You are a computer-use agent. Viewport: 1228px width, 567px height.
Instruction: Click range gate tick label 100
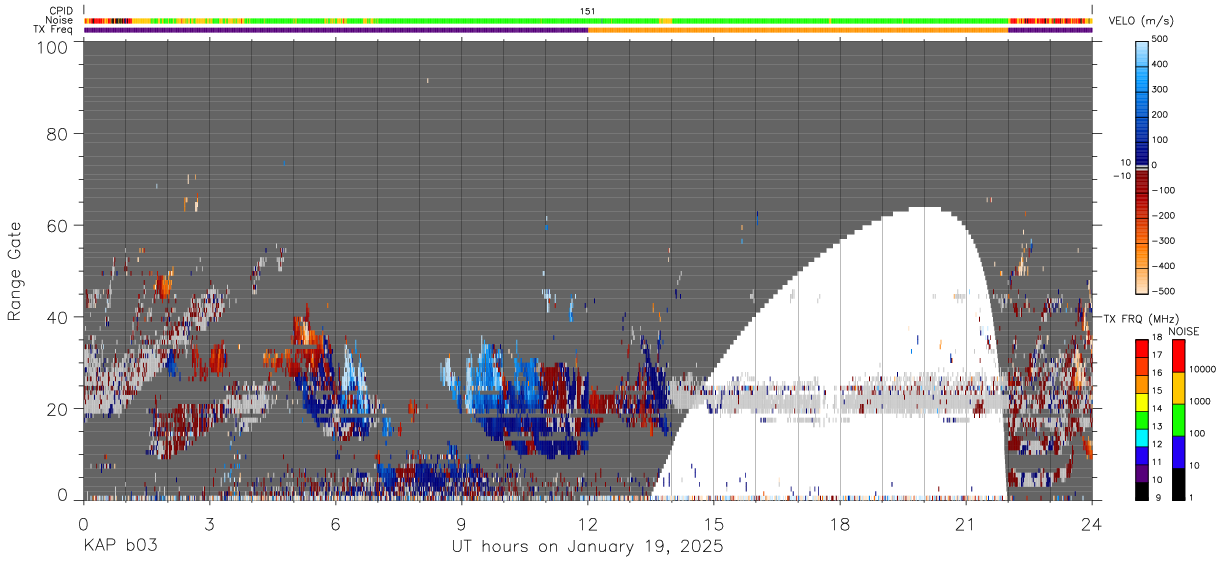(x=53, y=47)
